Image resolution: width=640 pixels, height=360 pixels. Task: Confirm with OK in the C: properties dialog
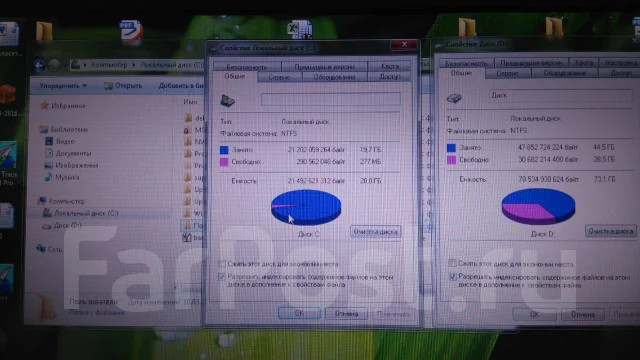point(299,313)
